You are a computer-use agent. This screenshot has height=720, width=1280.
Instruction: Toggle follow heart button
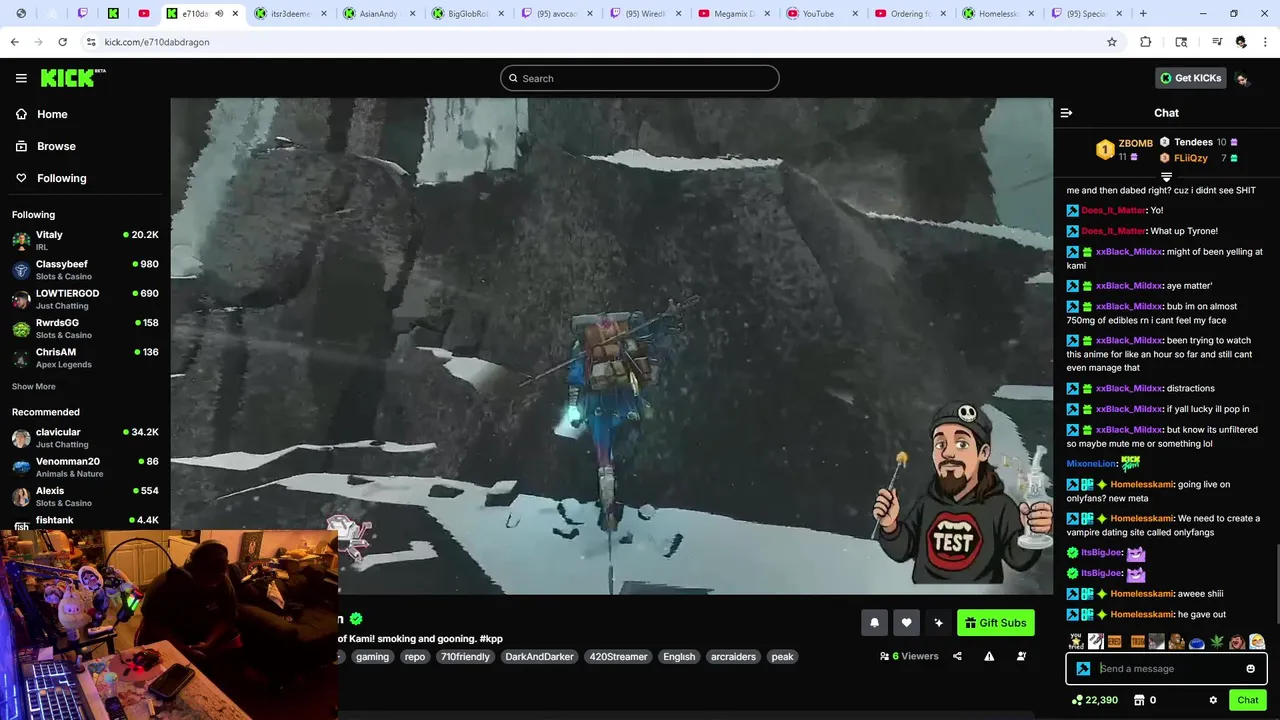click(x=906, y=623)
